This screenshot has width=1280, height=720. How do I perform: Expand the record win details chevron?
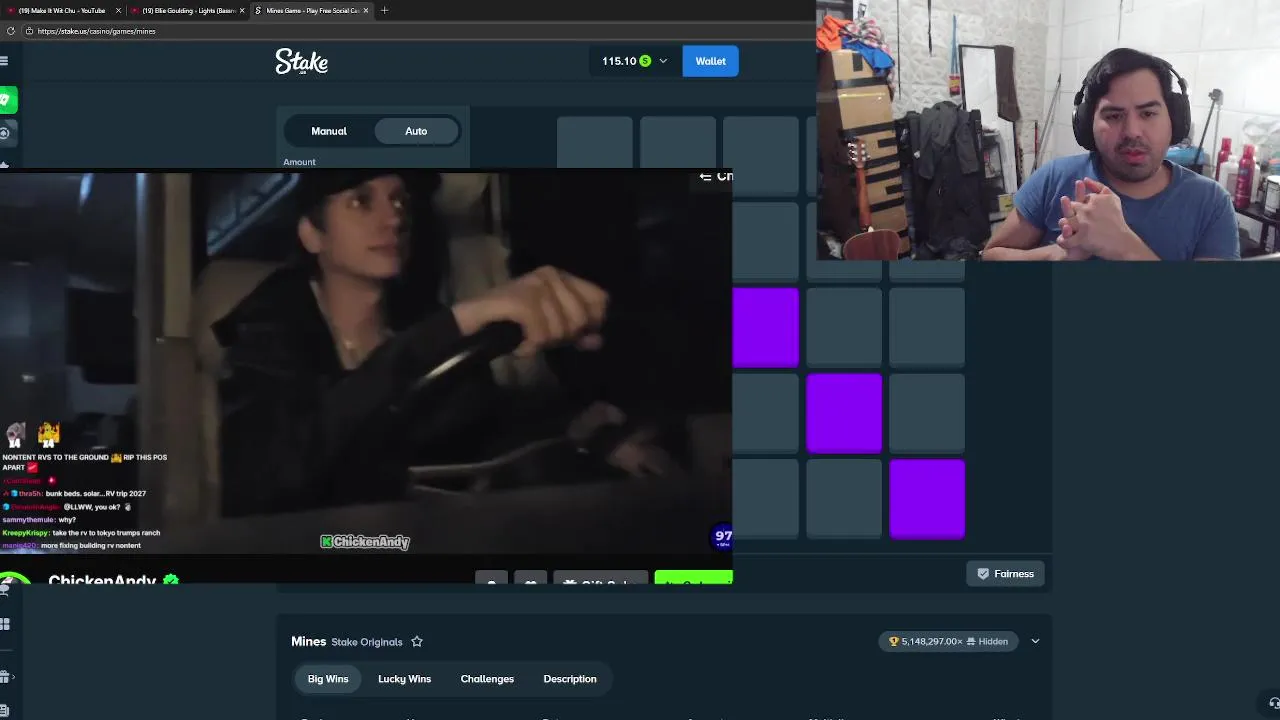tap(1035, 641)
